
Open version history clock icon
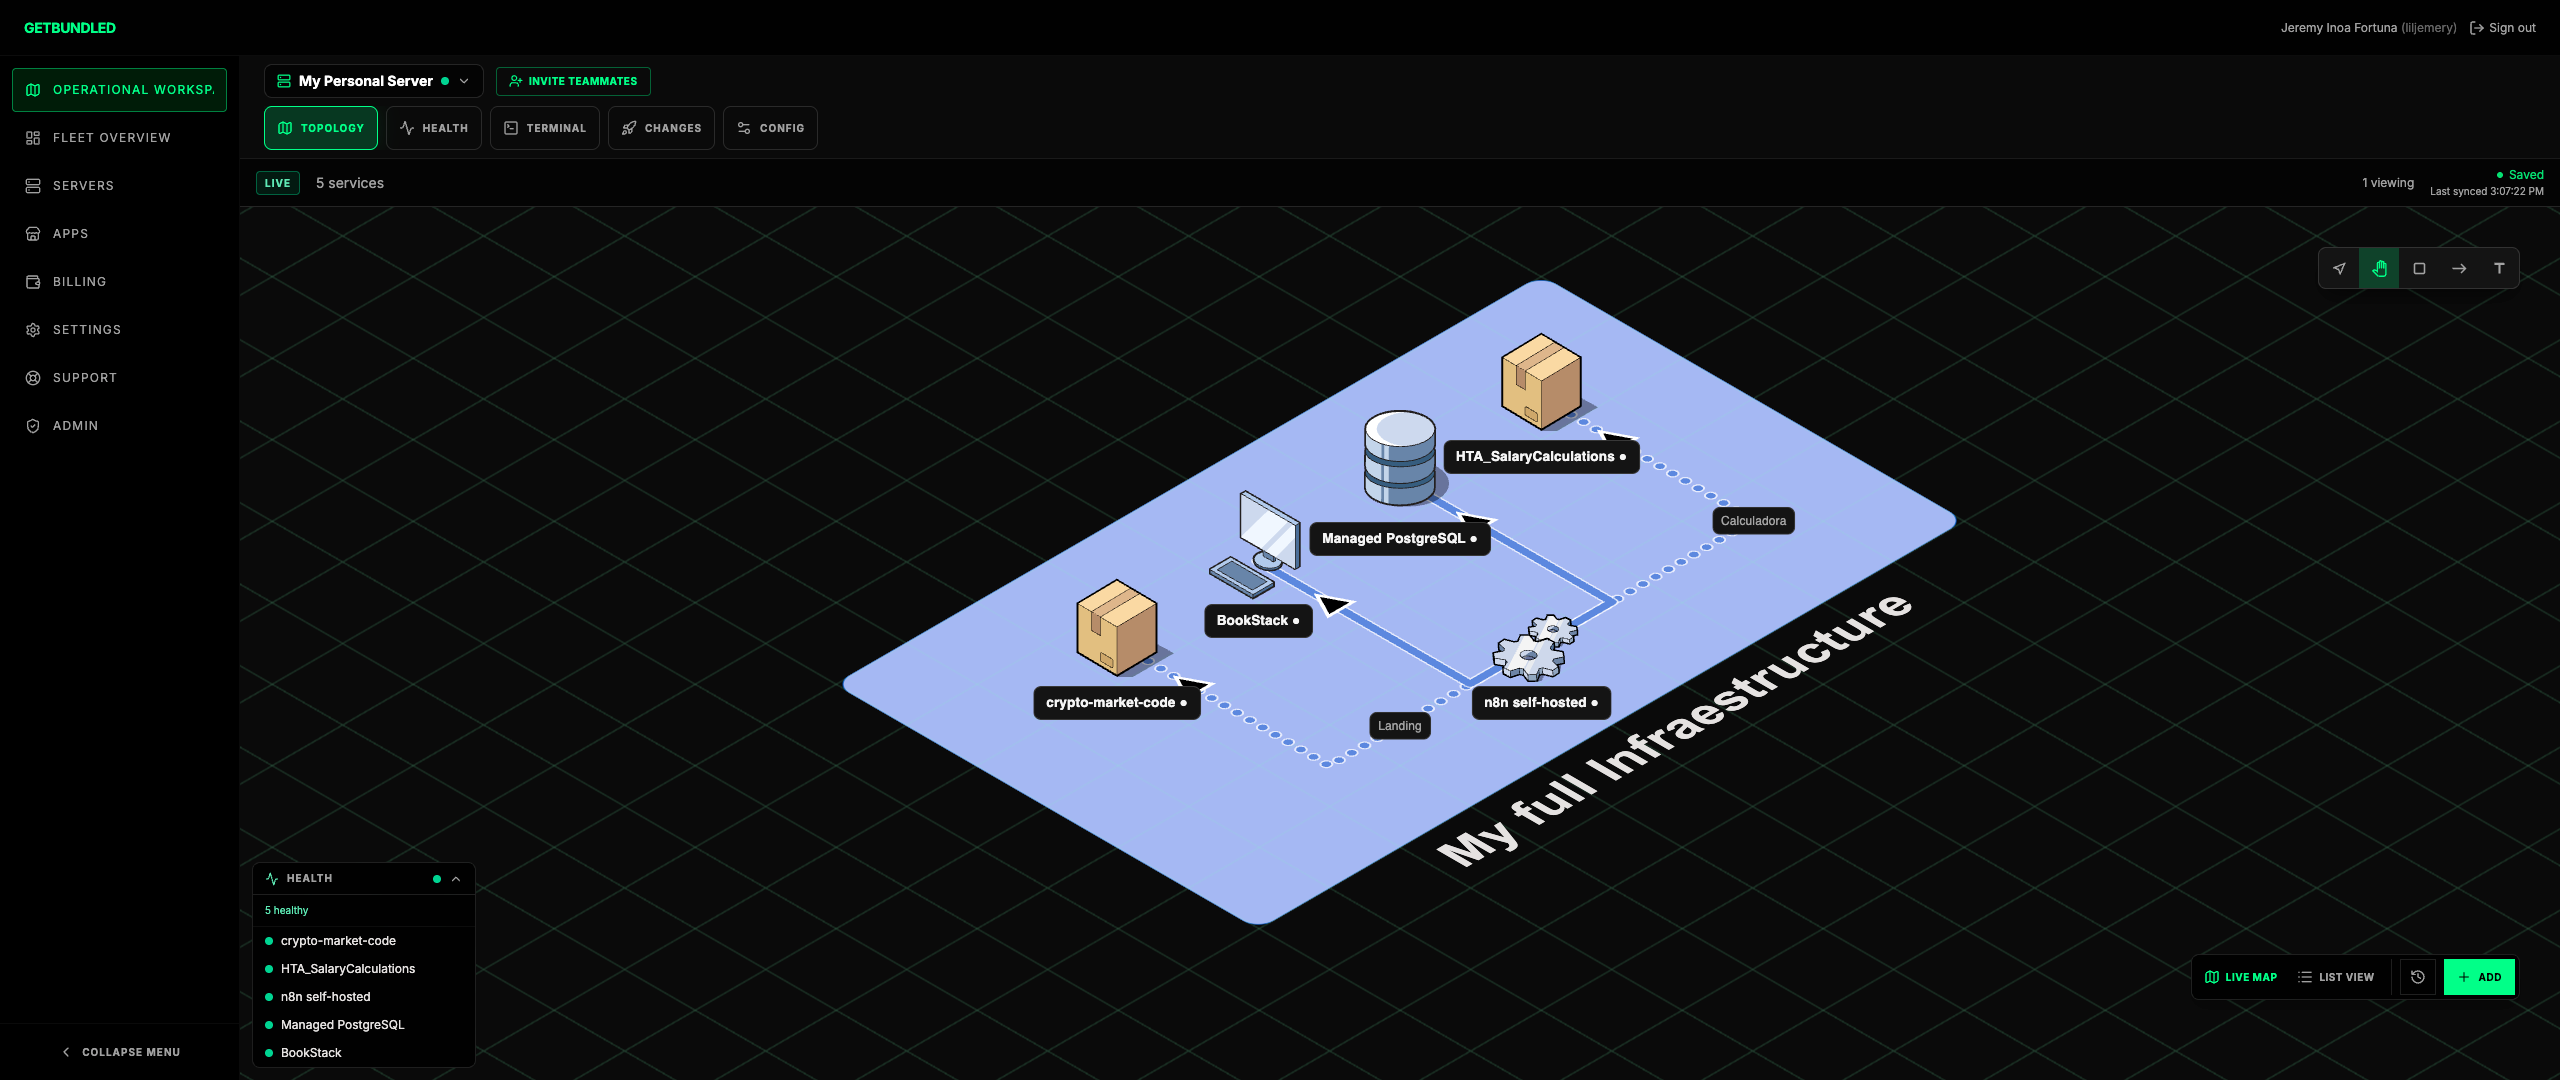click(x=2418, y=977)
